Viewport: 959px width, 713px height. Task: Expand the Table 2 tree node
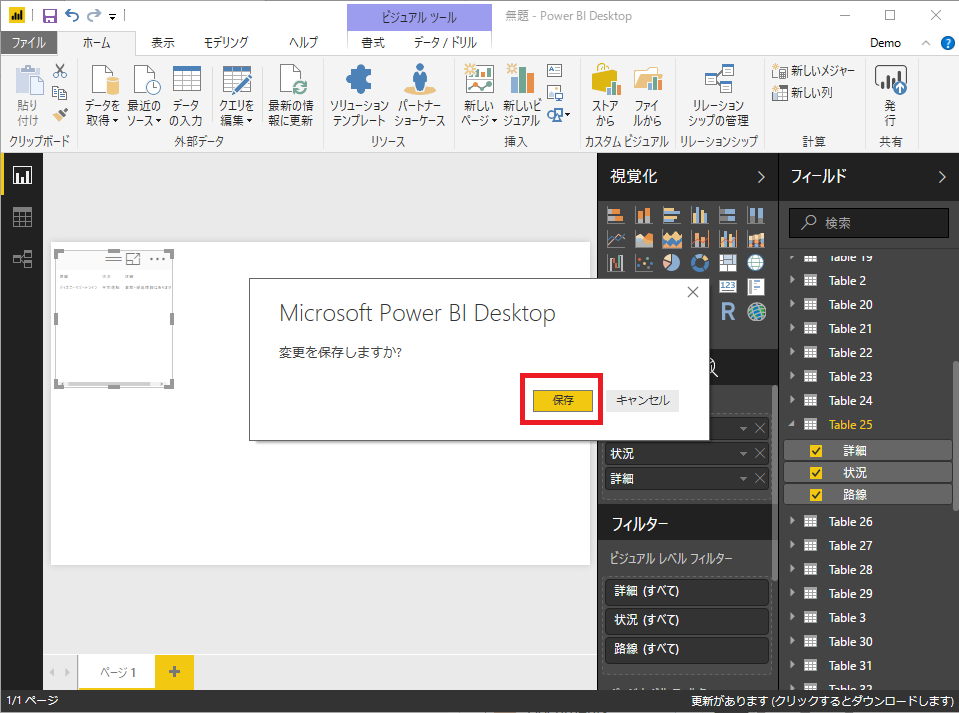(792, 280)
